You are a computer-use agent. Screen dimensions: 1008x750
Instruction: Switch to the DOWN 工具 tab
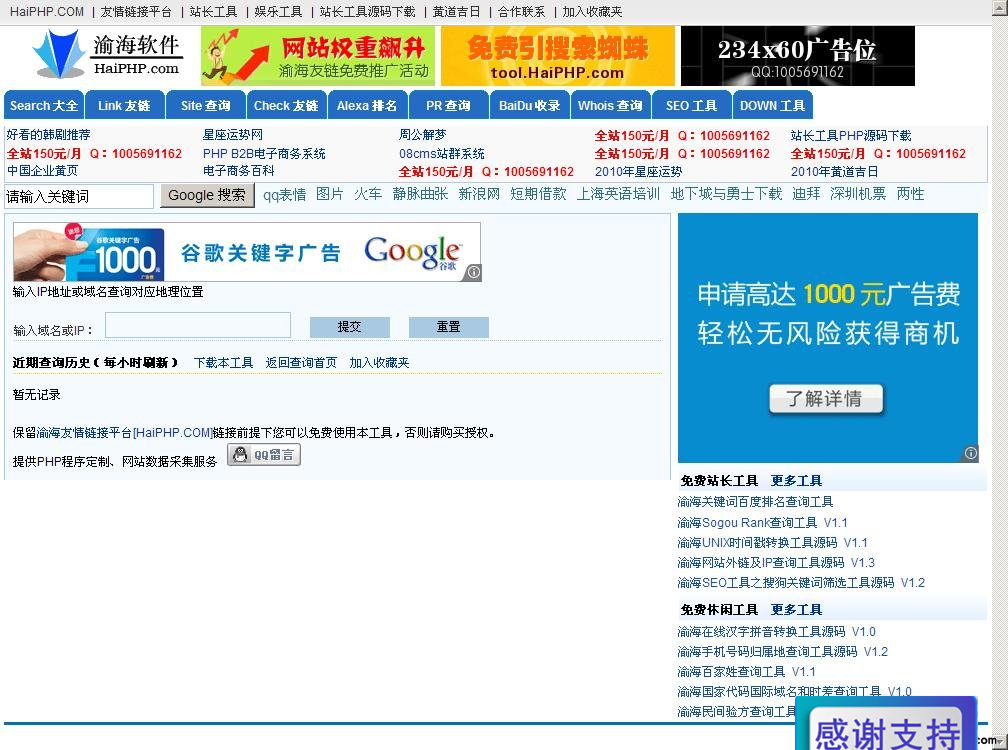pos(772,105)
